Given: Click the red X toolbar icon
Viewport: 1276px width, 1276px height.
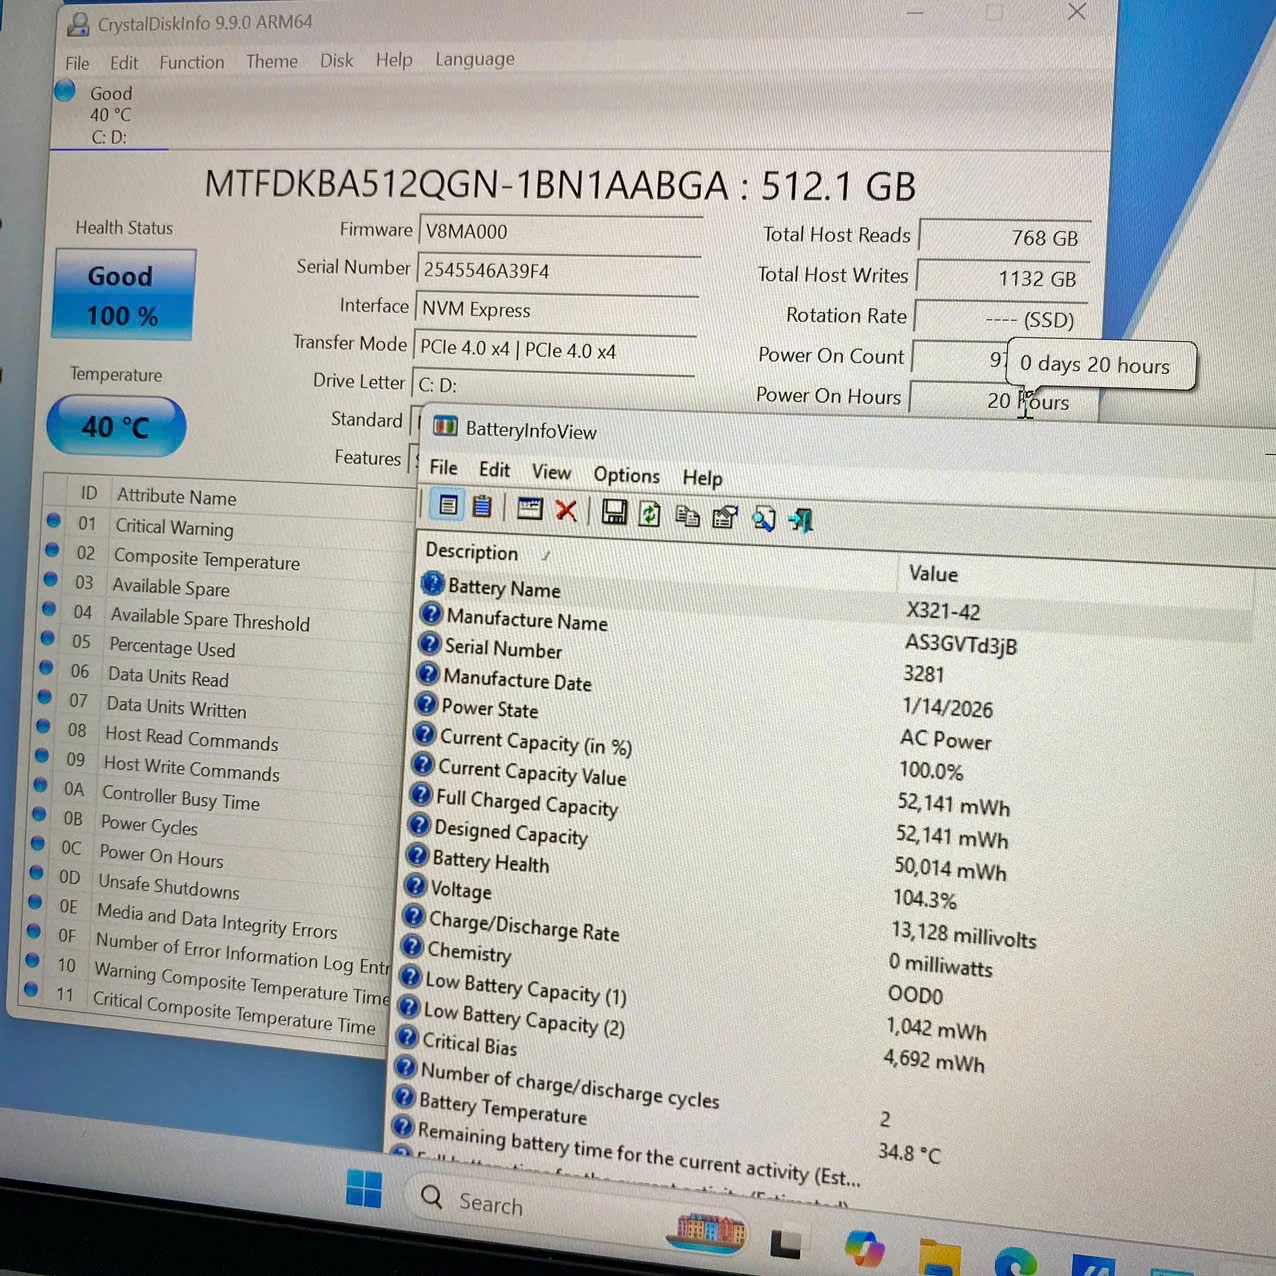Looking at the screenshot, I should 566,510.
